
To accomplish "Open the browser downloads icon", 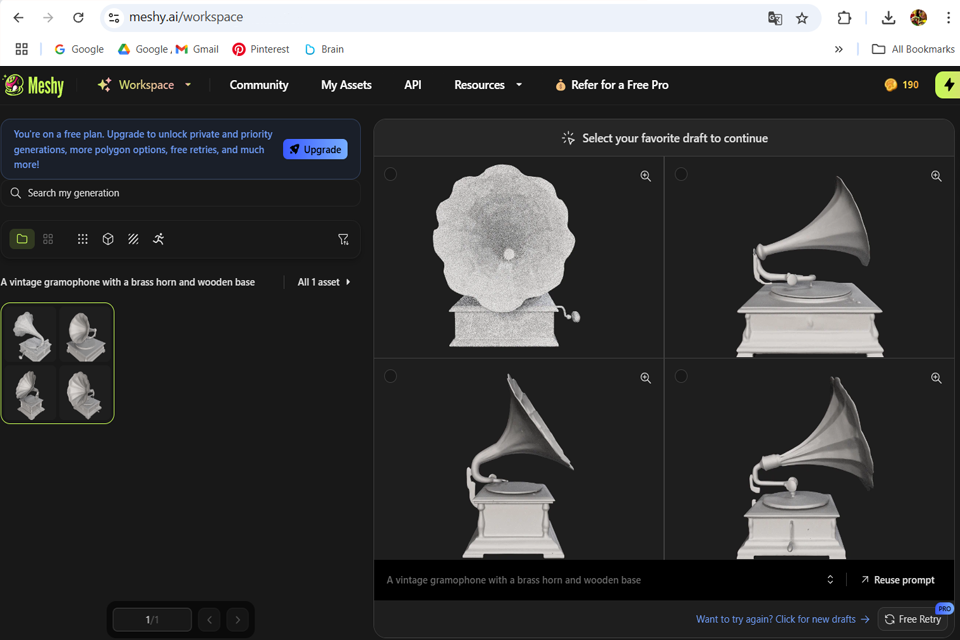I will click(x=888, y=18).
